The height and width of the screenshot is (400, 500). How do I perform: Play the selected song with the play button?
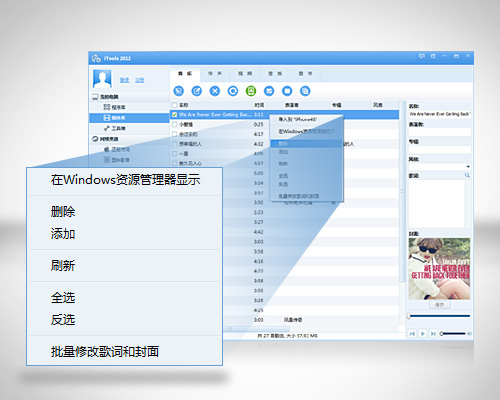[x=423, y=333]
